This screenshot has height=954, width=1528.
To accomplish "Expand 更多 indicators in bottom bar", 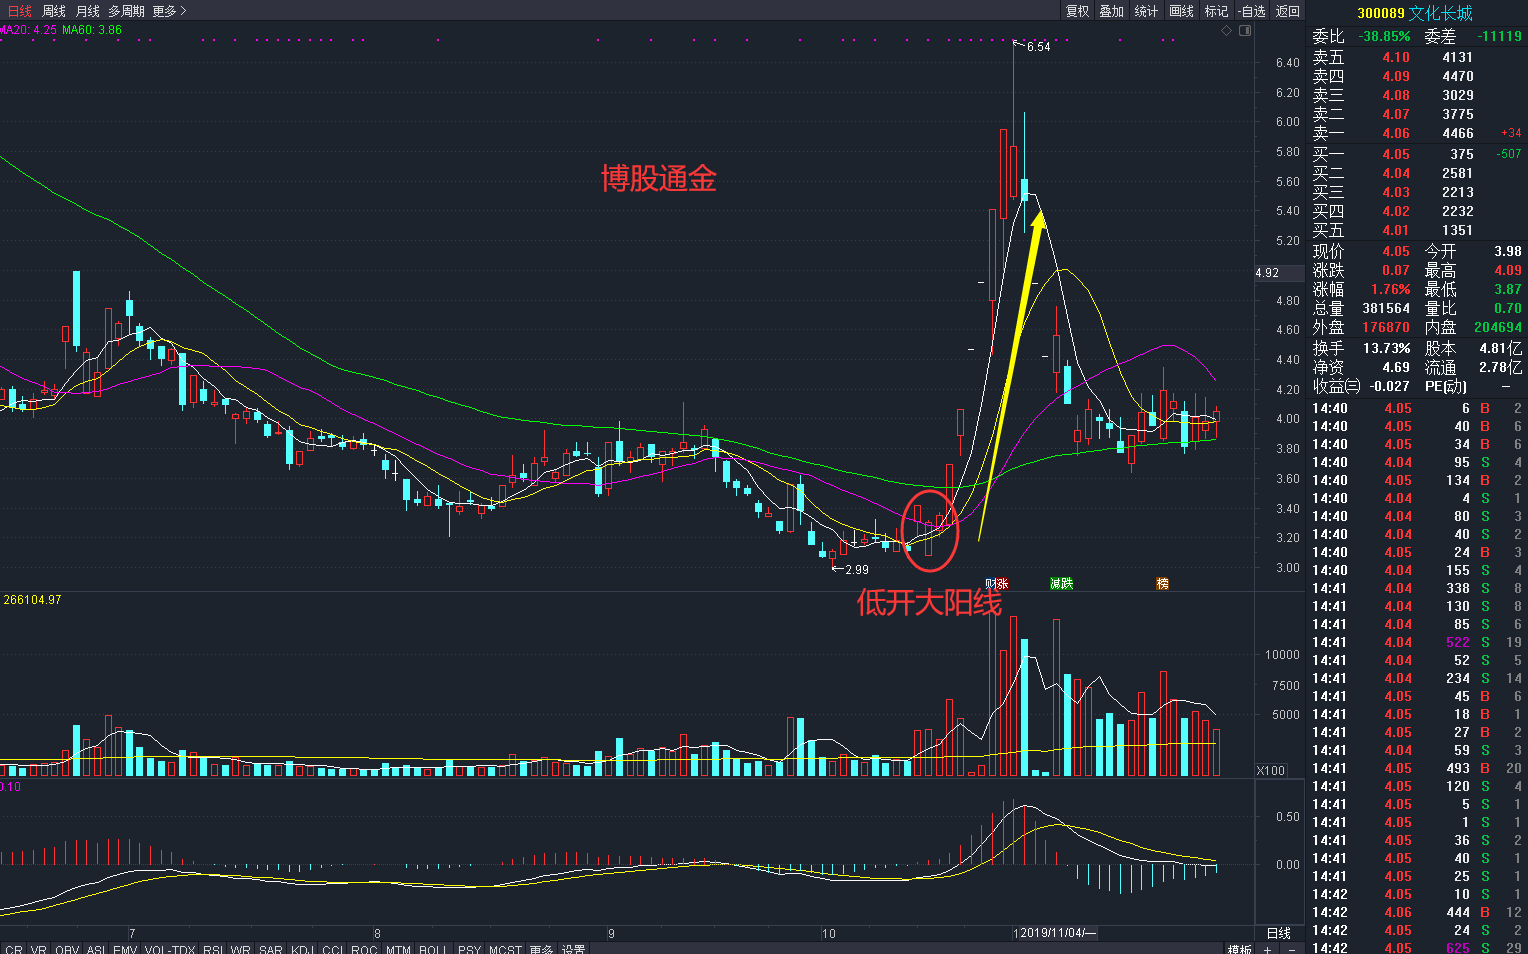I will 541,948.
